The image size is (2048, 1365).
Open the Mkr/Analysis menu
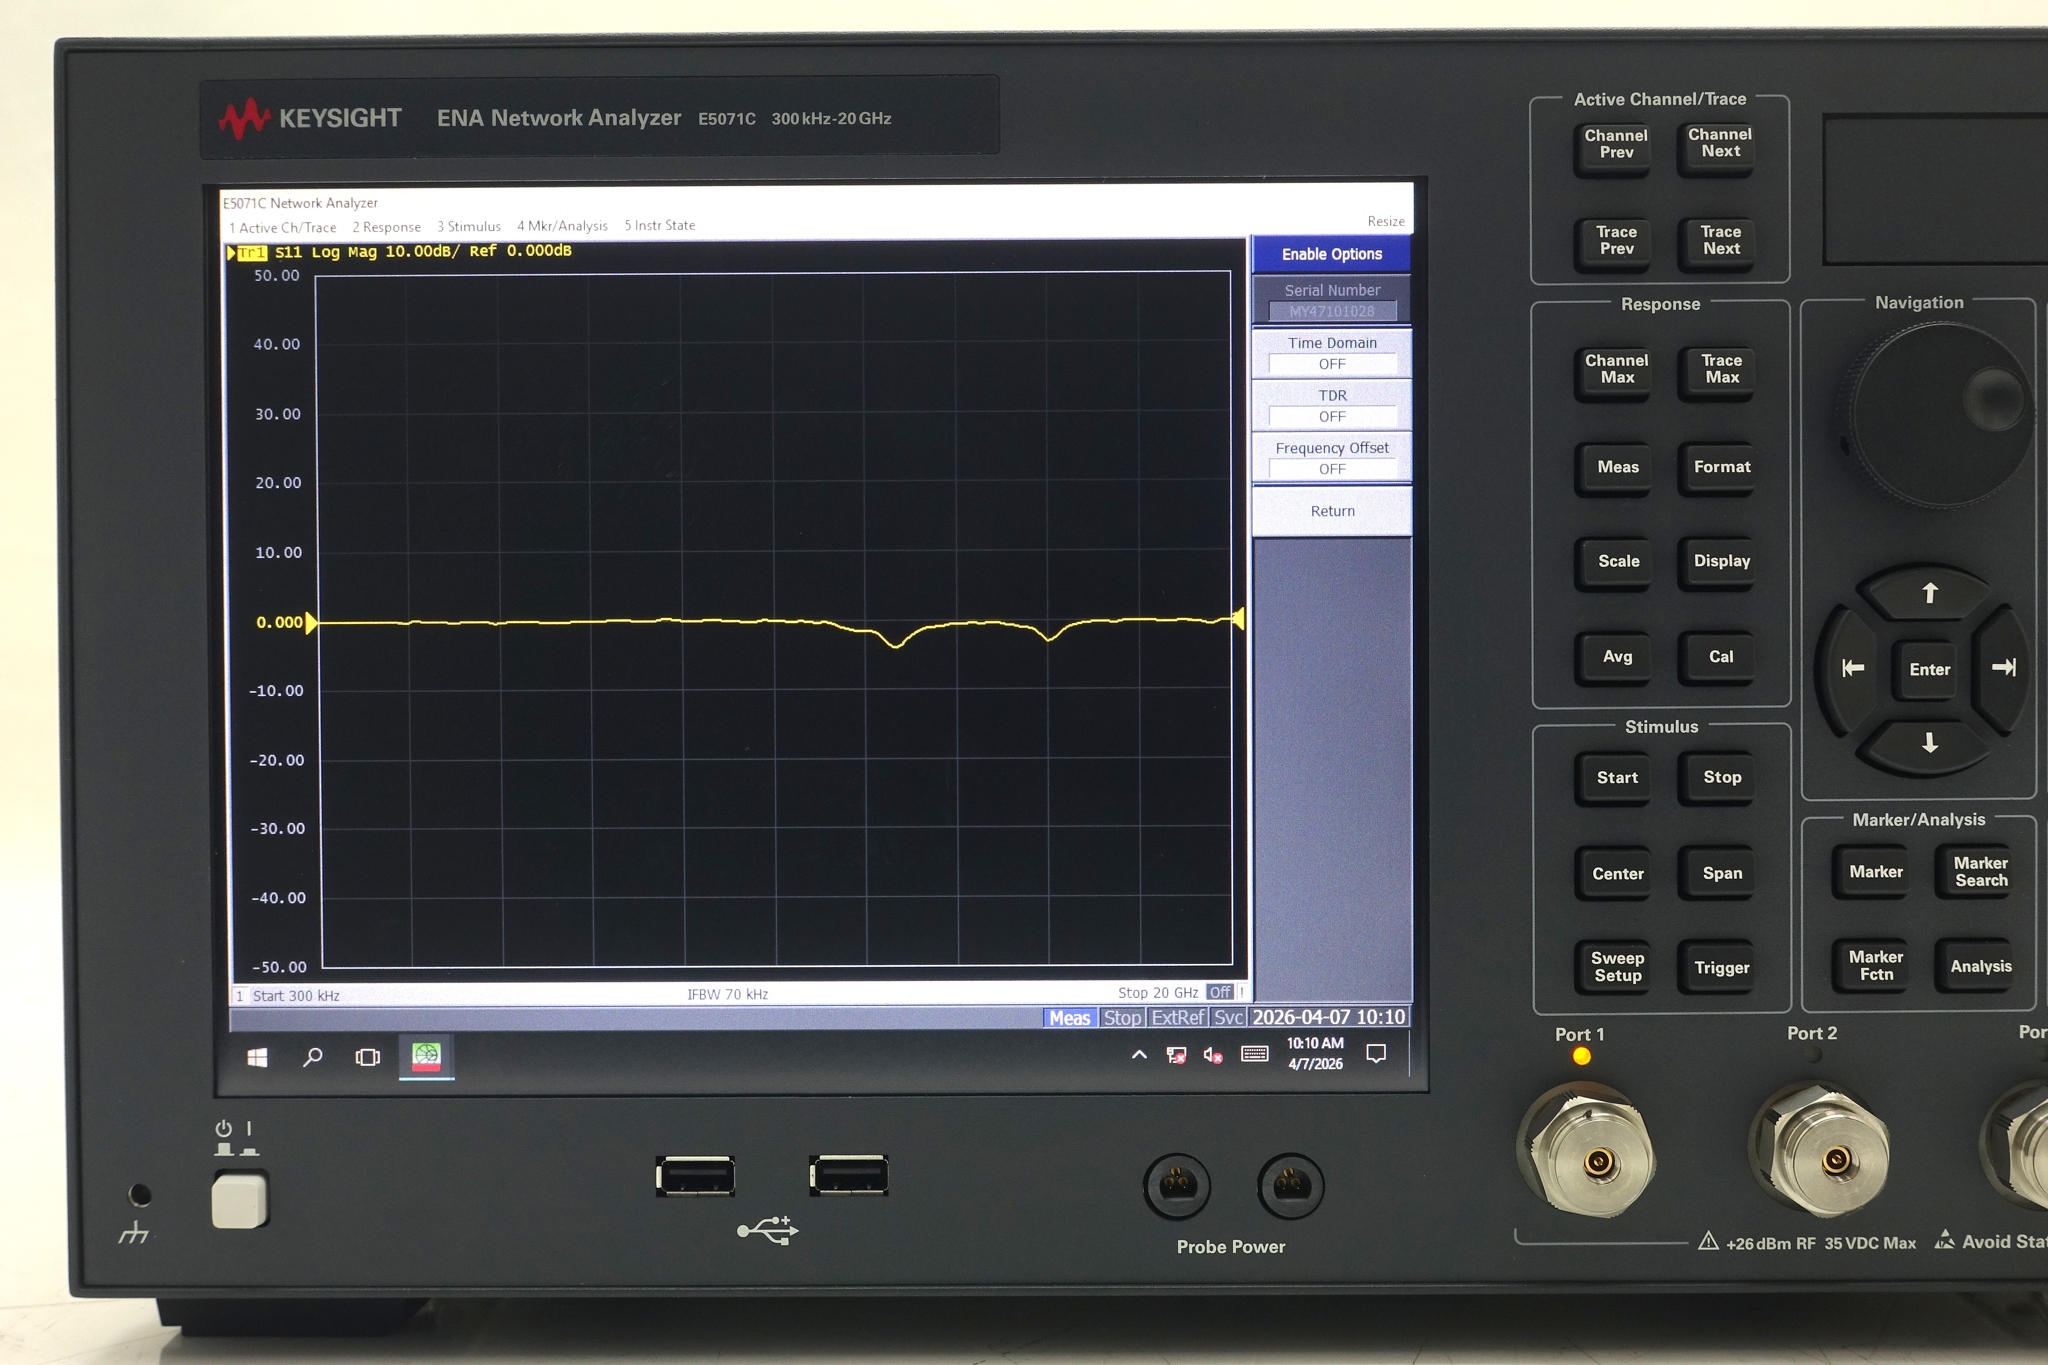(562, 226)
